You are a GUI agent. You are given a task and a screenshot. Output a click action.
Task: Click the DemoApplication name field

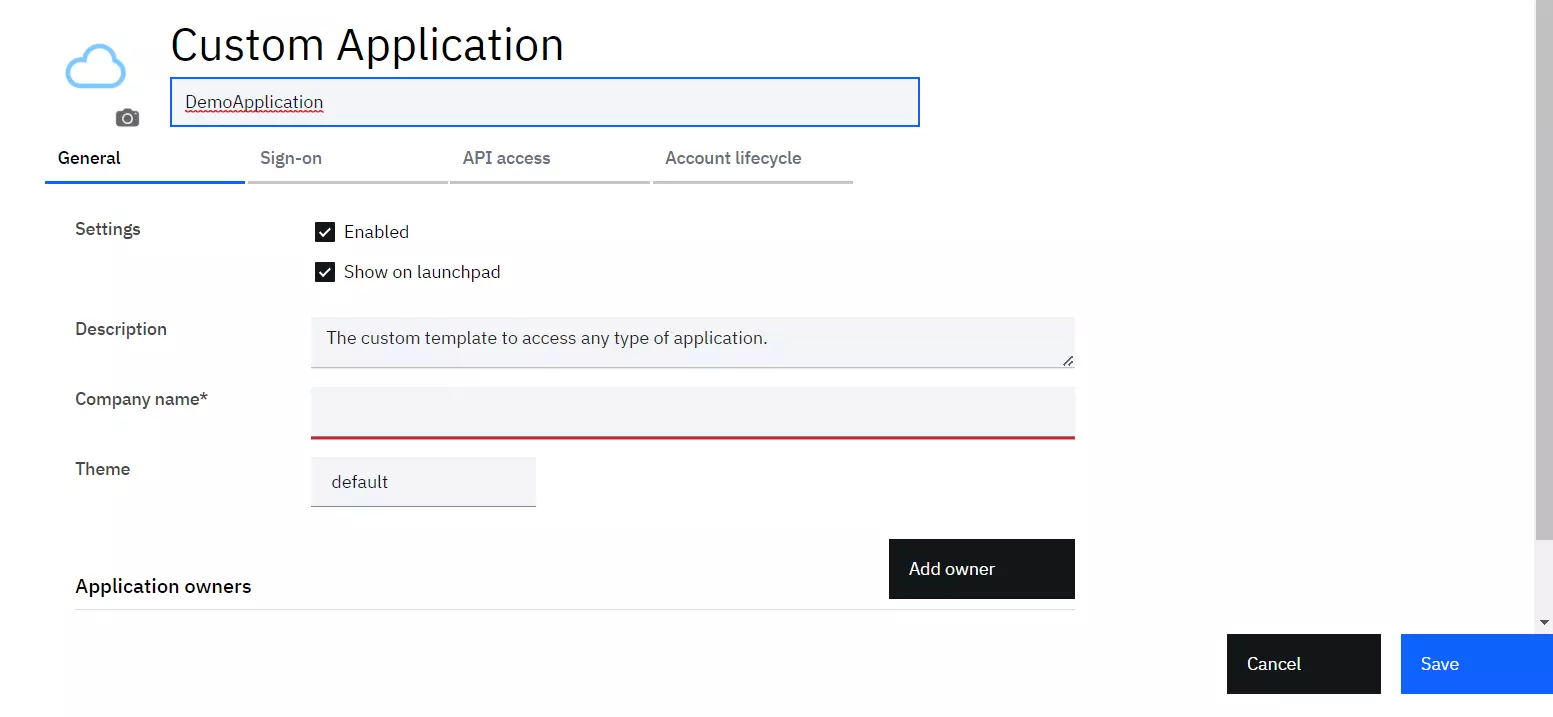544,102
